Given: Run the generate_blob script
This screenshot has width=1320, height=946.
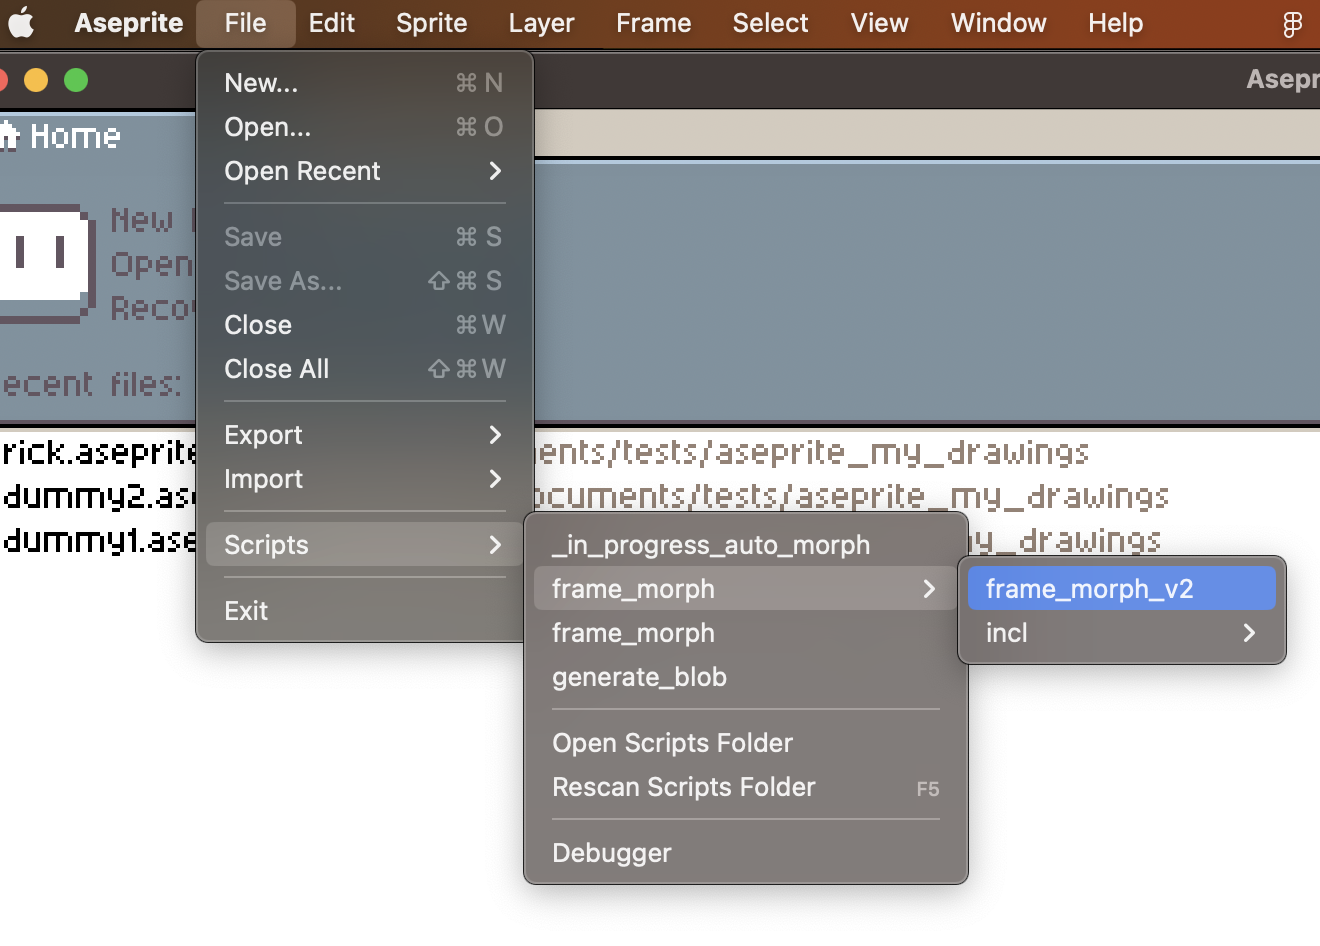Looking at the screenshot, I should point(639,677).
